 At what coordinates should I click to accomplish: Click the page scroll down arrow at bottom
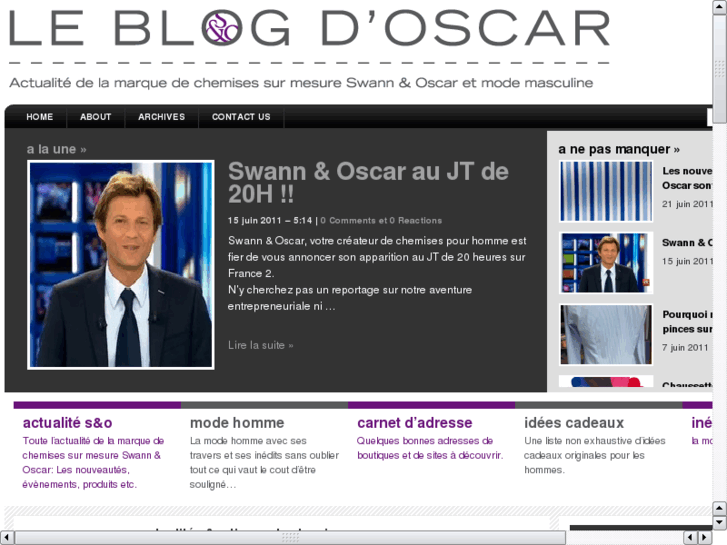coord(720,523)
